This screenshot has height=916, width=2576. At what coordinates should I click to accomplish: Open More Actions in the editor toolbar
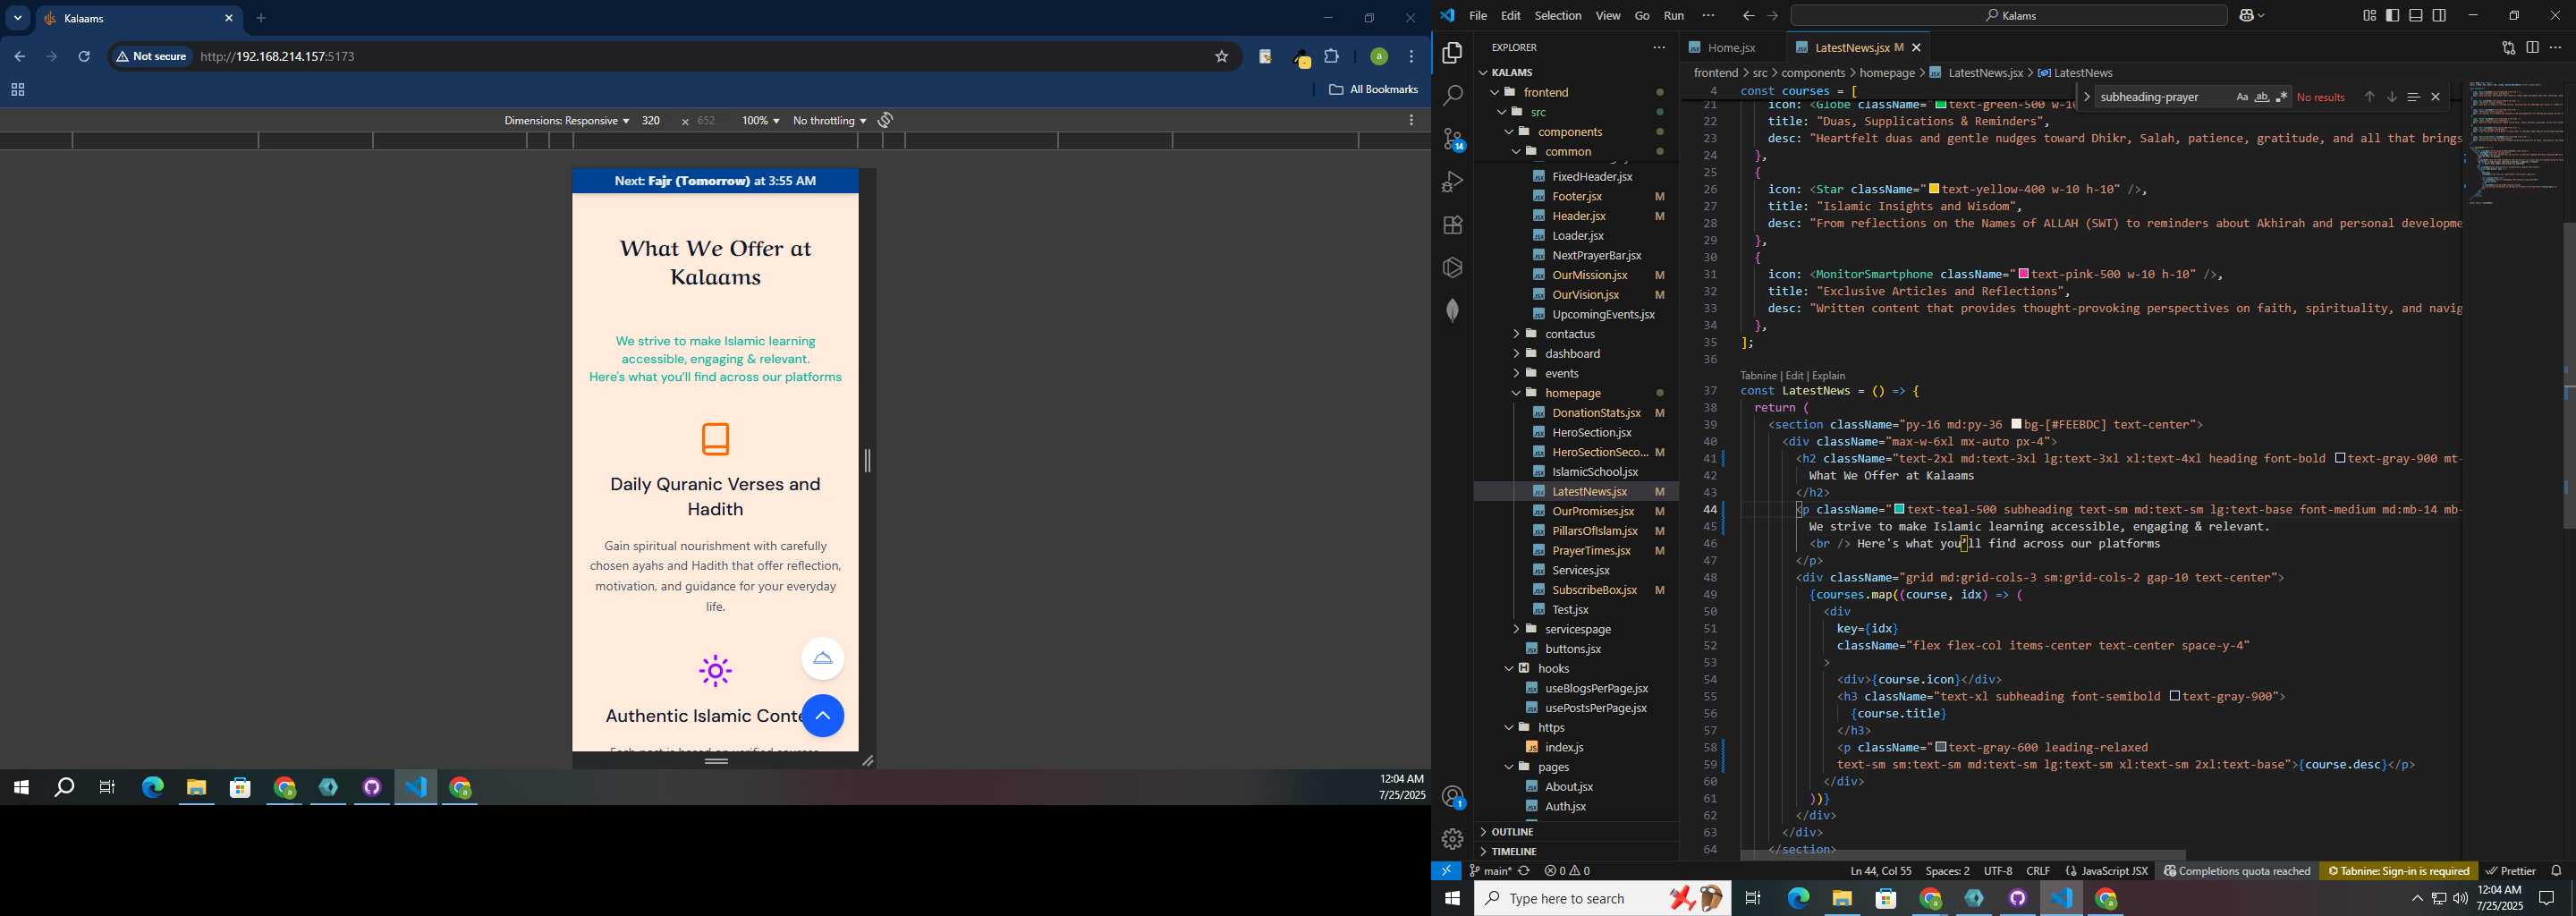pos(2556,47)
